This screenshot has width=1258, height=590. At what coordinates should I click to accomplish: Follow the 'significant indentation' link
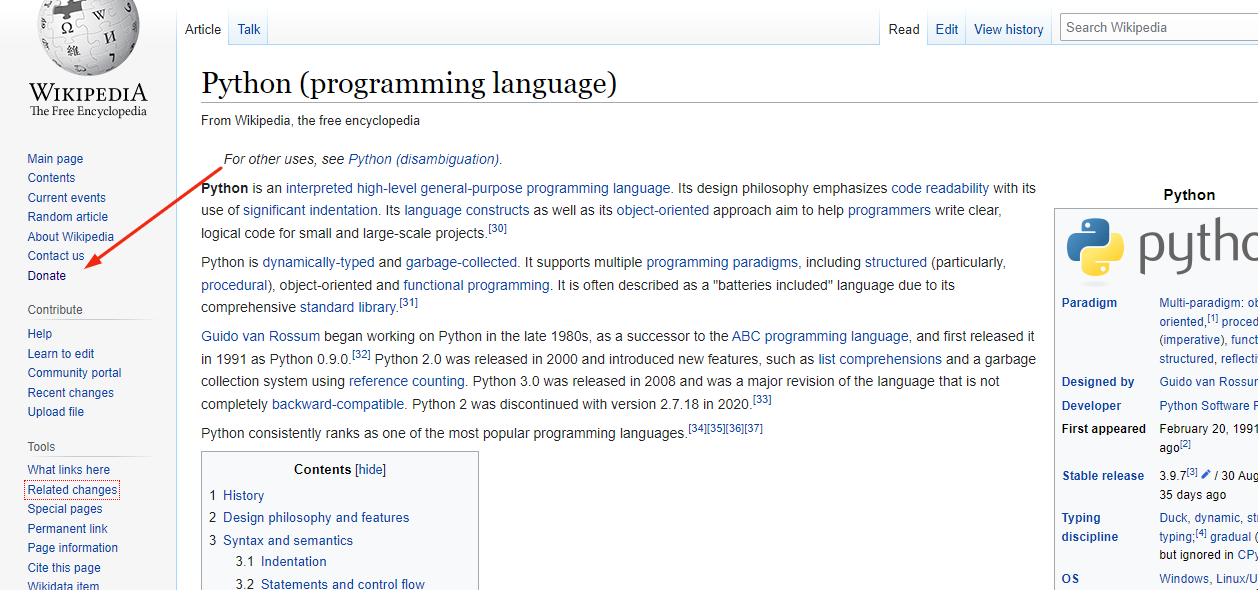(x=311, y=210)
